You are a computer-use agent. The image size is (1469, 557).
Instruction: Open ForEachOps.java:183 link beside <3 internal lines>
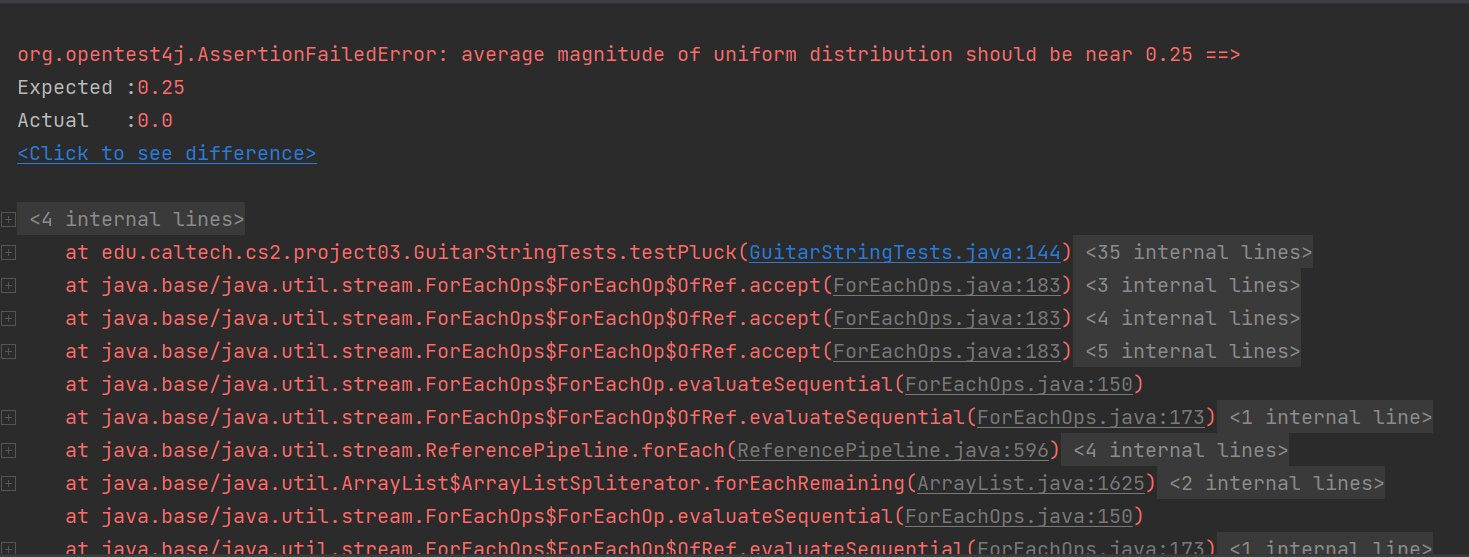point(946,285)
